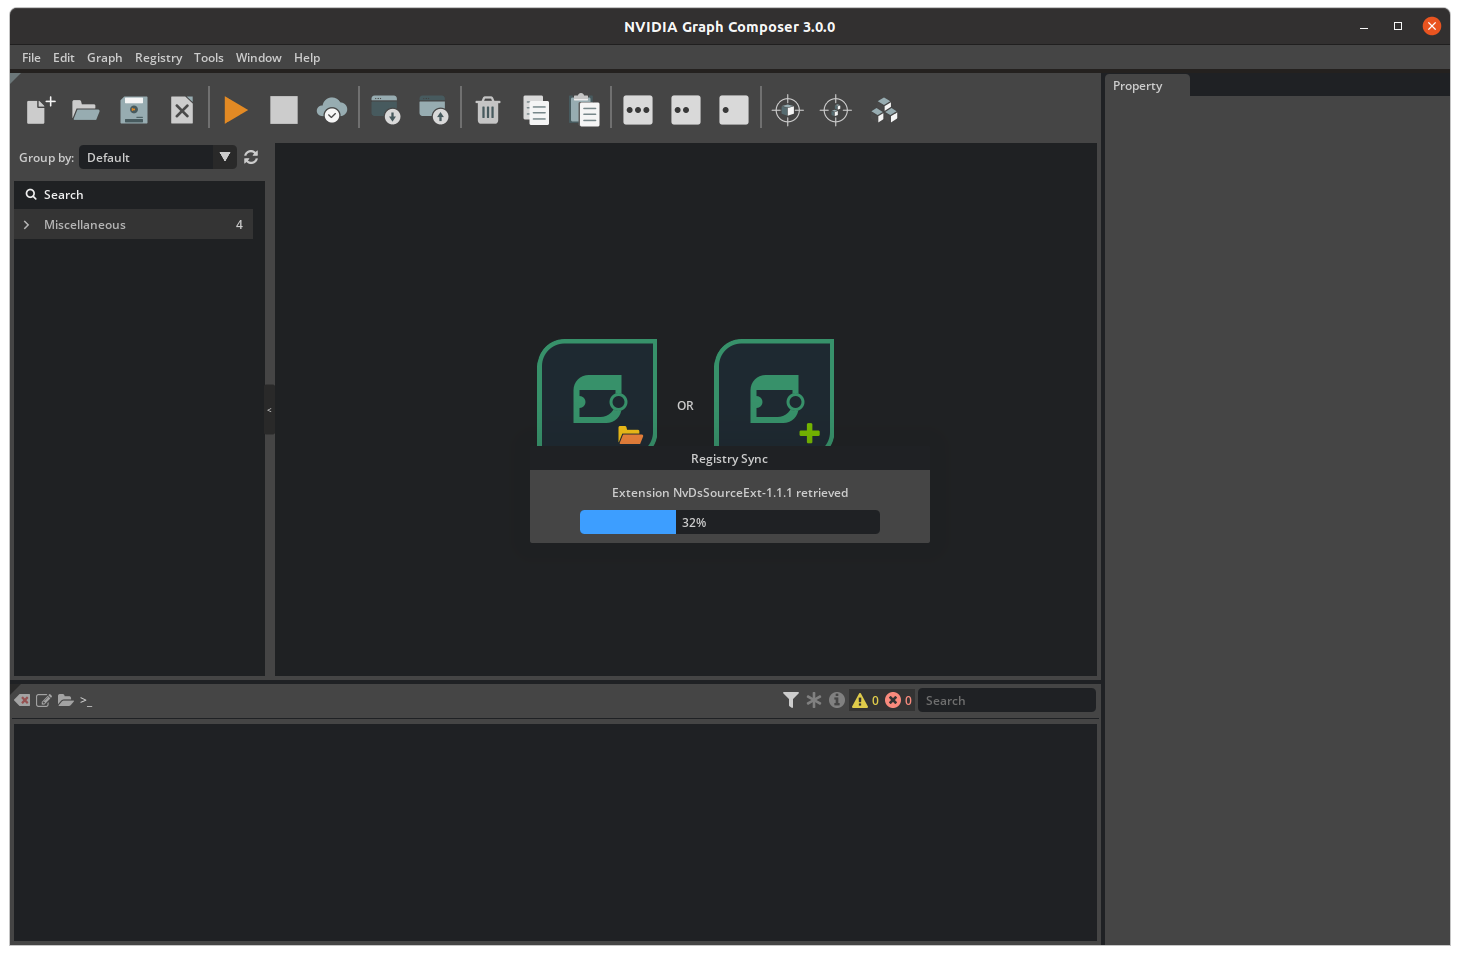Focus the component Search field
Viewport: 1460px width, 955px height.
point(140,195)
